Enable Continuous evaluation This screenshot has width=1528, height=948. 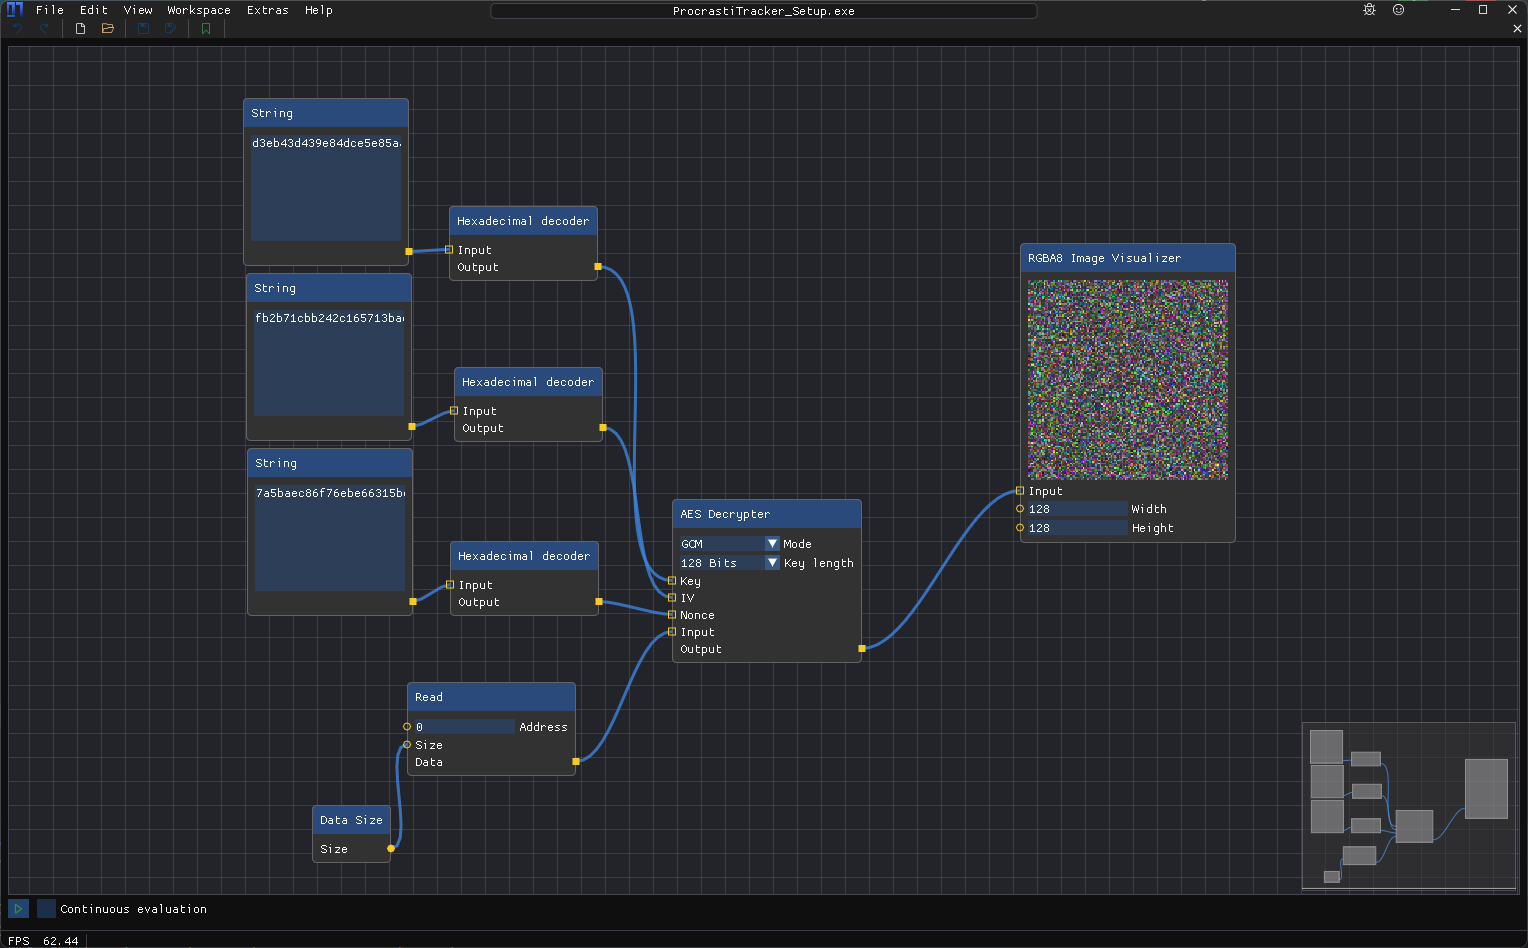click(46, 908)
